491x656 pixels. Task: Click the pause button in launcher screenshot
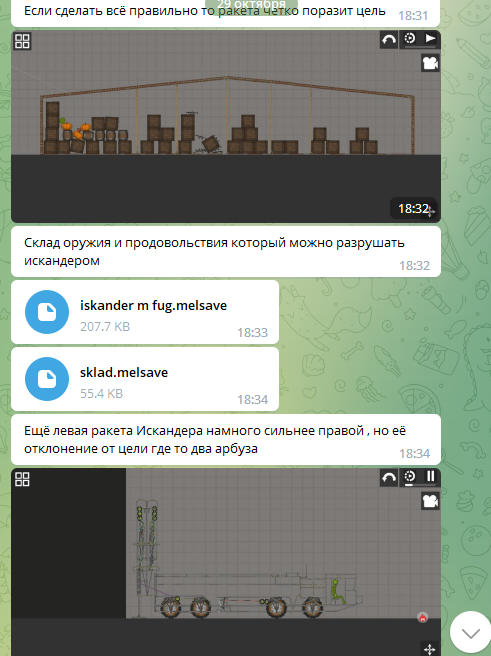430,477
